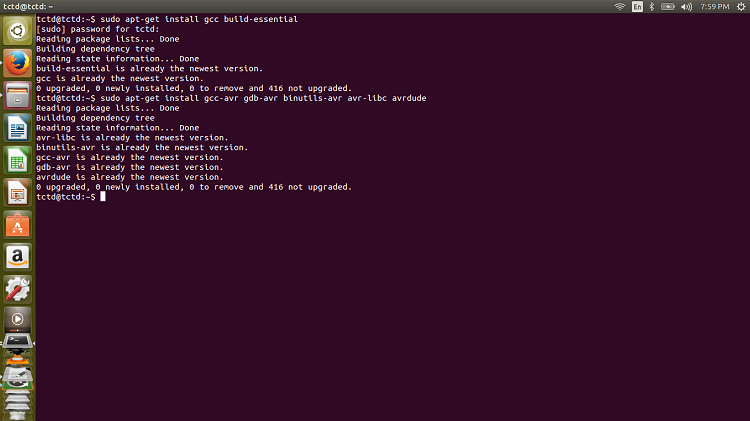Show calendar from the 7:59 PM clock

[715, 7]
